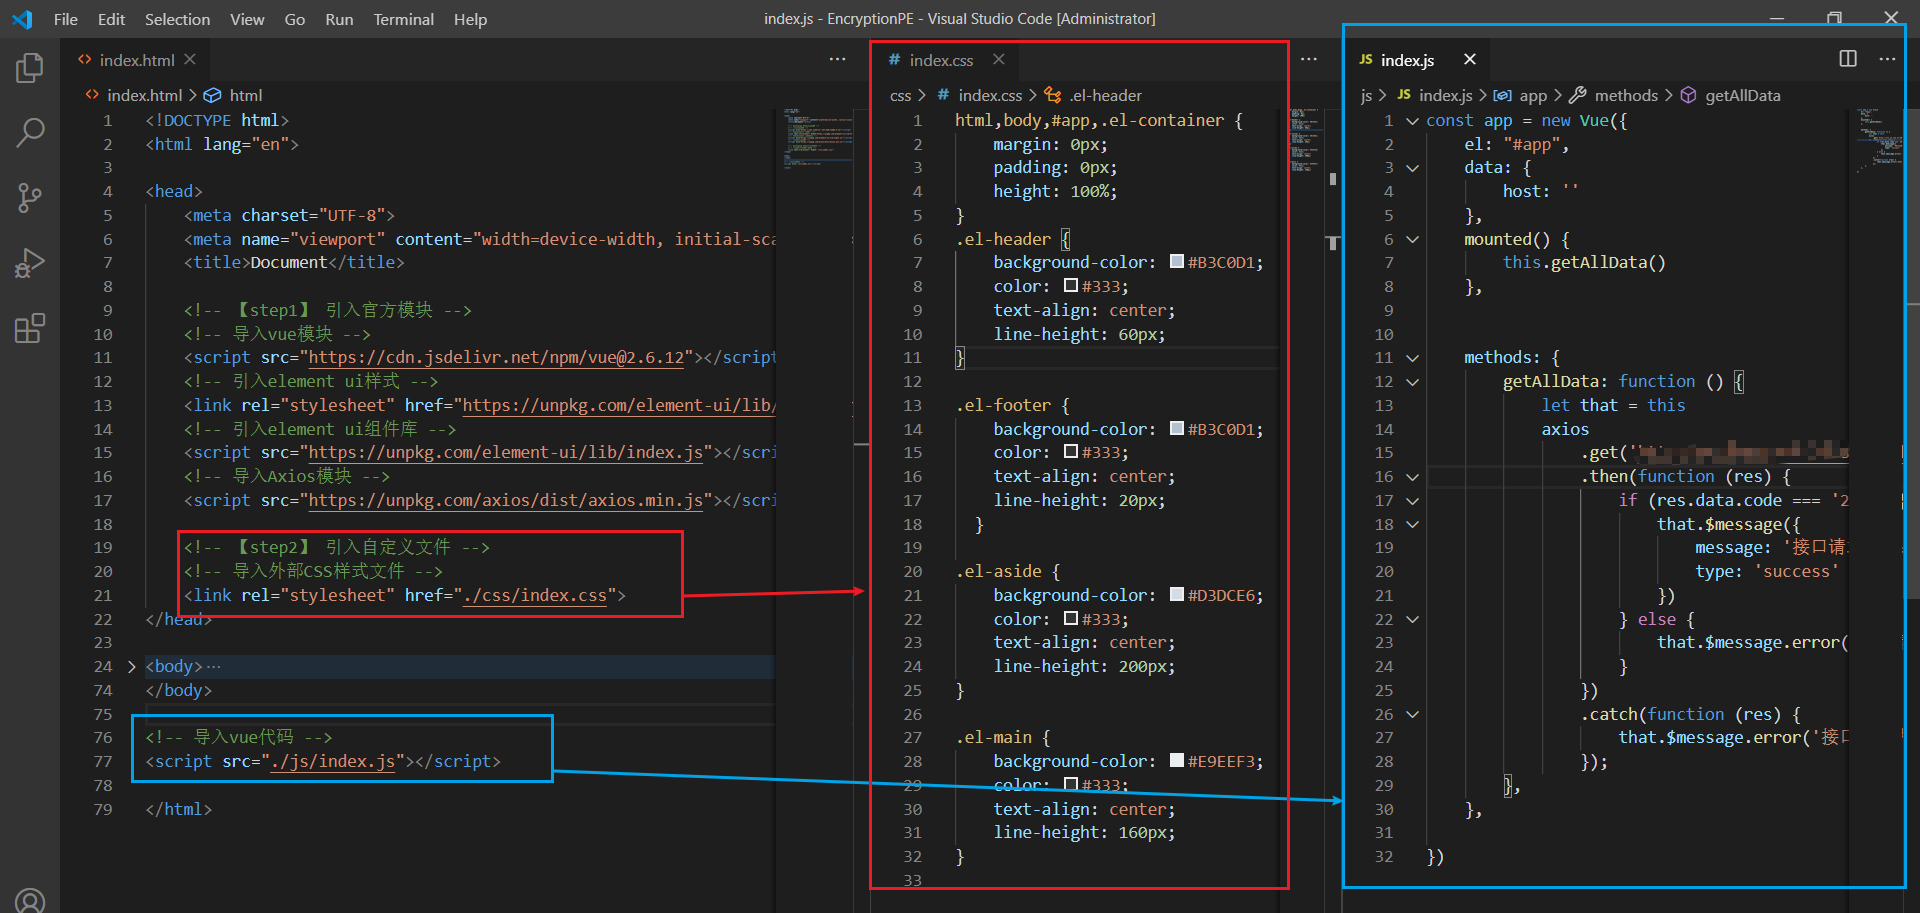Expand the folded body tag on line 24

[x=131, y=666]
